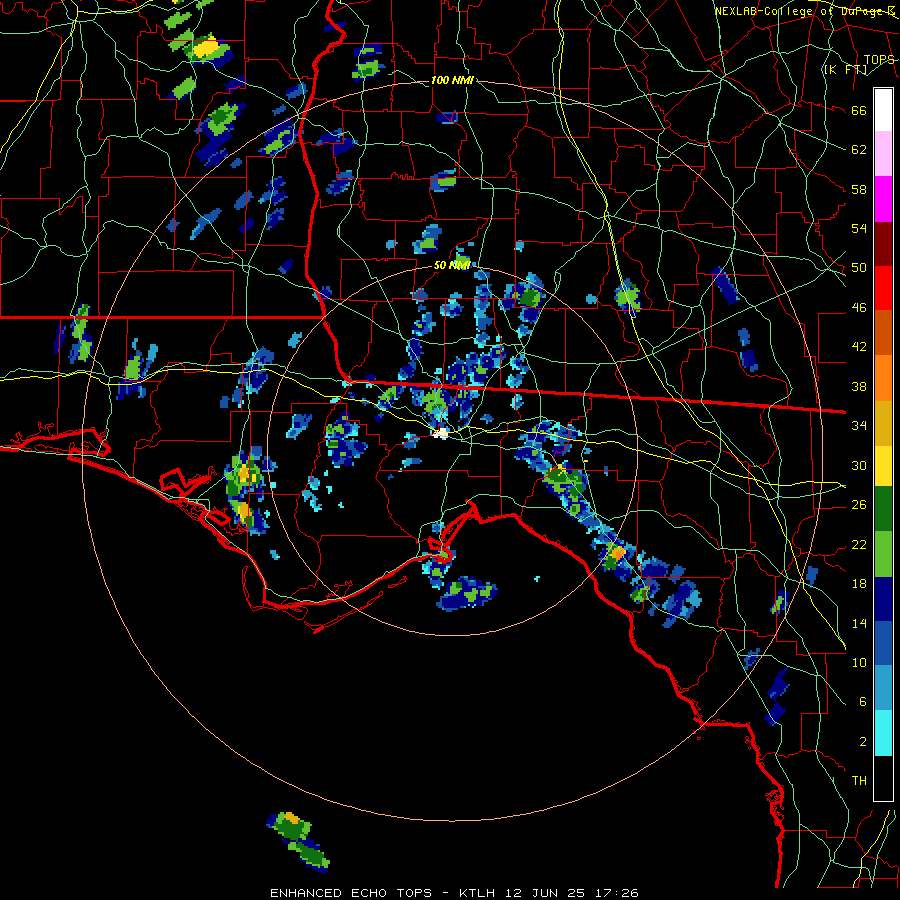Click the "34" legend value

click(859, 425)
